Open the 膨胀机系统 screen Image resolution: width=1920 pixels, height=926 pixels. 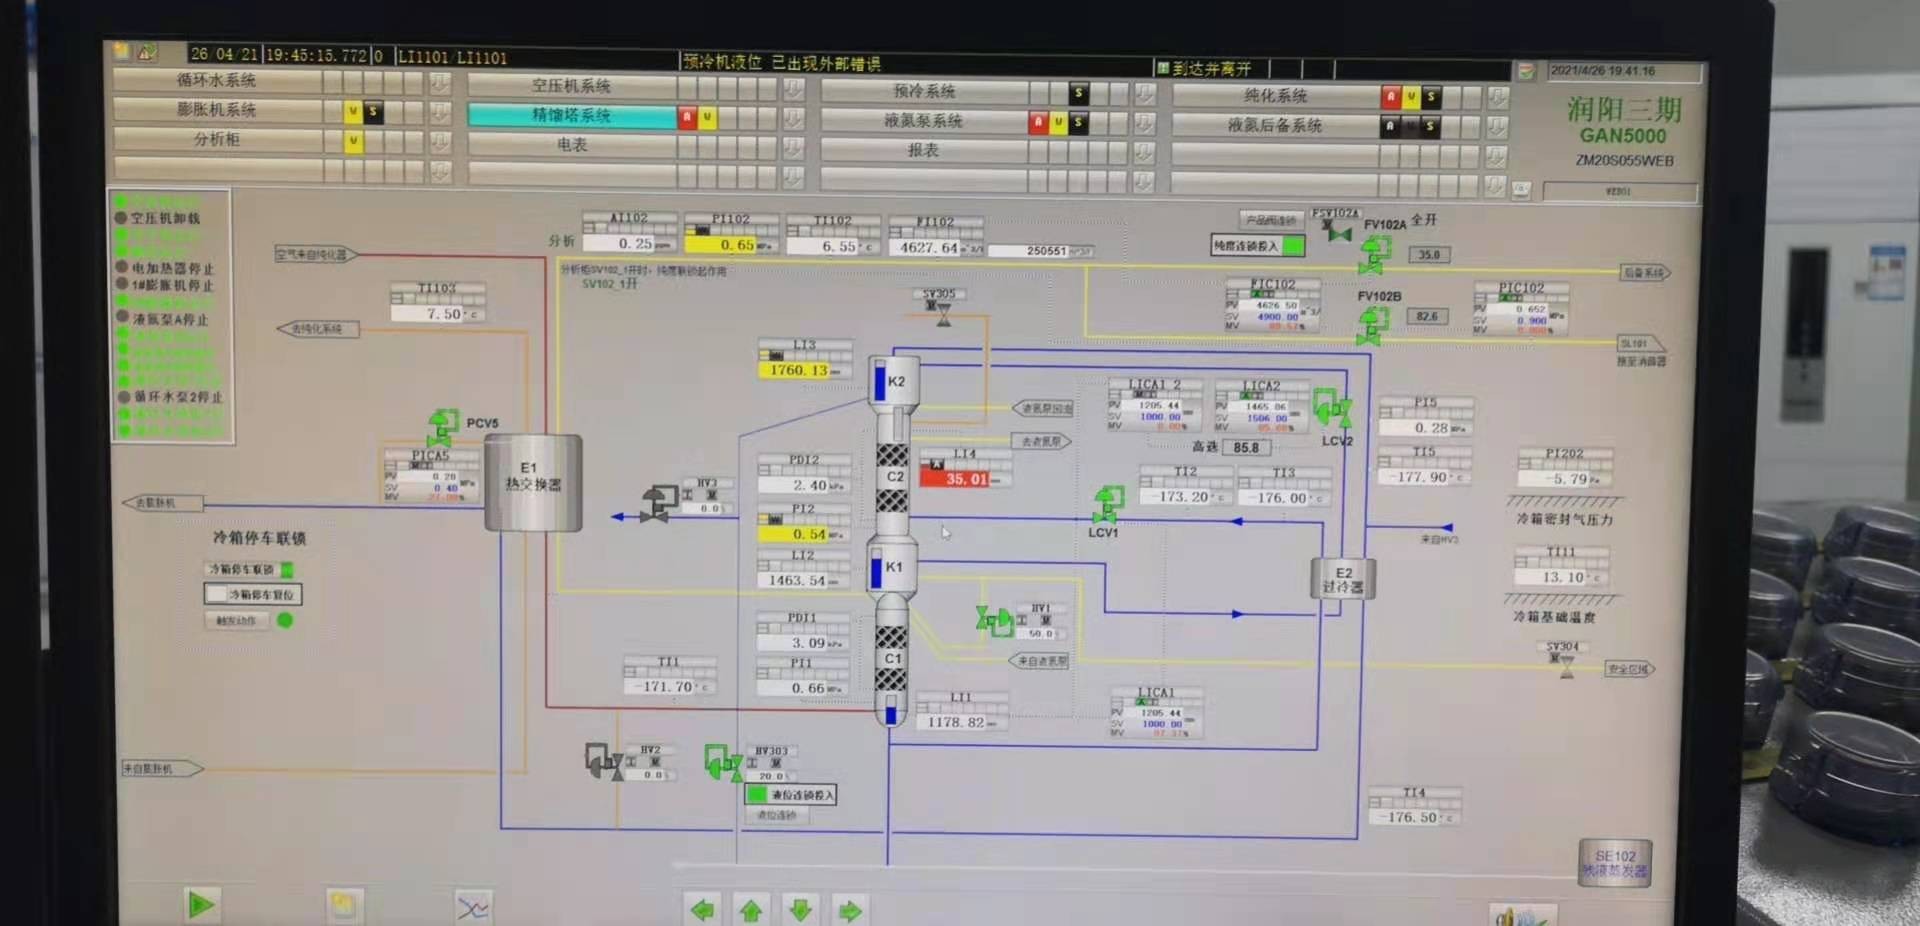[x=217, y=110]
